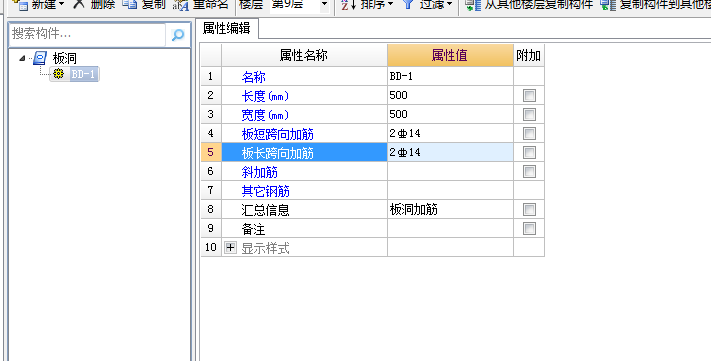Select the 名称 property row

click(304, 76)
